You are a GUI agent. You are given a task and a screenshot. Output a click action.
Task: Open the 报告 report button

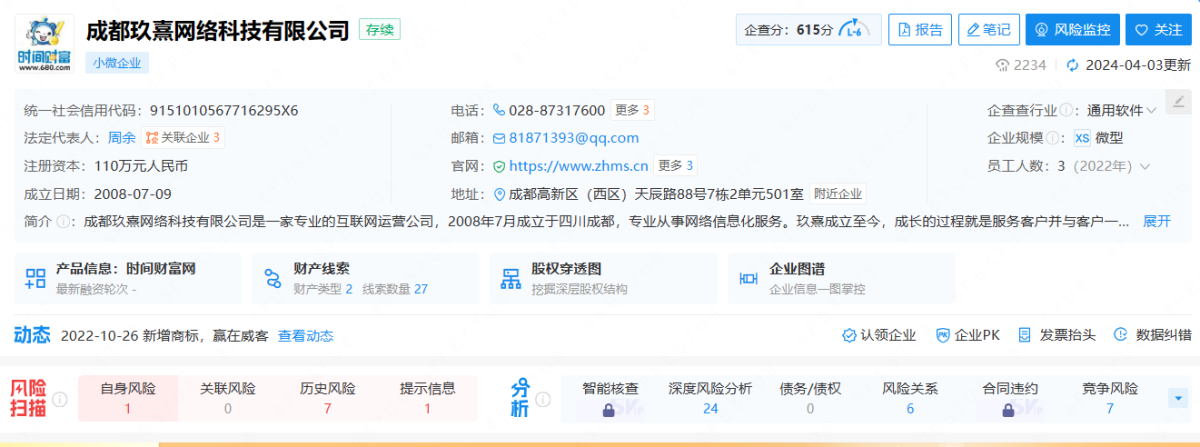[920, 30]
